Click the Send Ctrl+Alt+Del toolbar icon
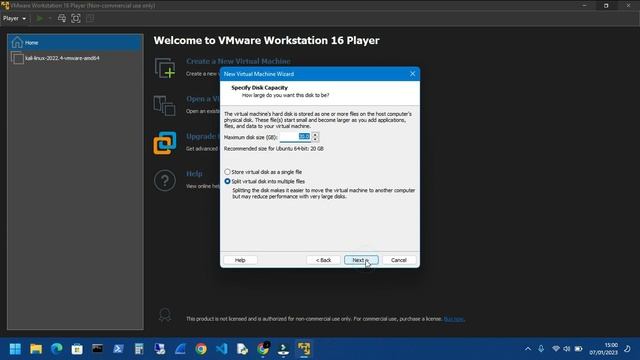640x360 pixels. 62,18
